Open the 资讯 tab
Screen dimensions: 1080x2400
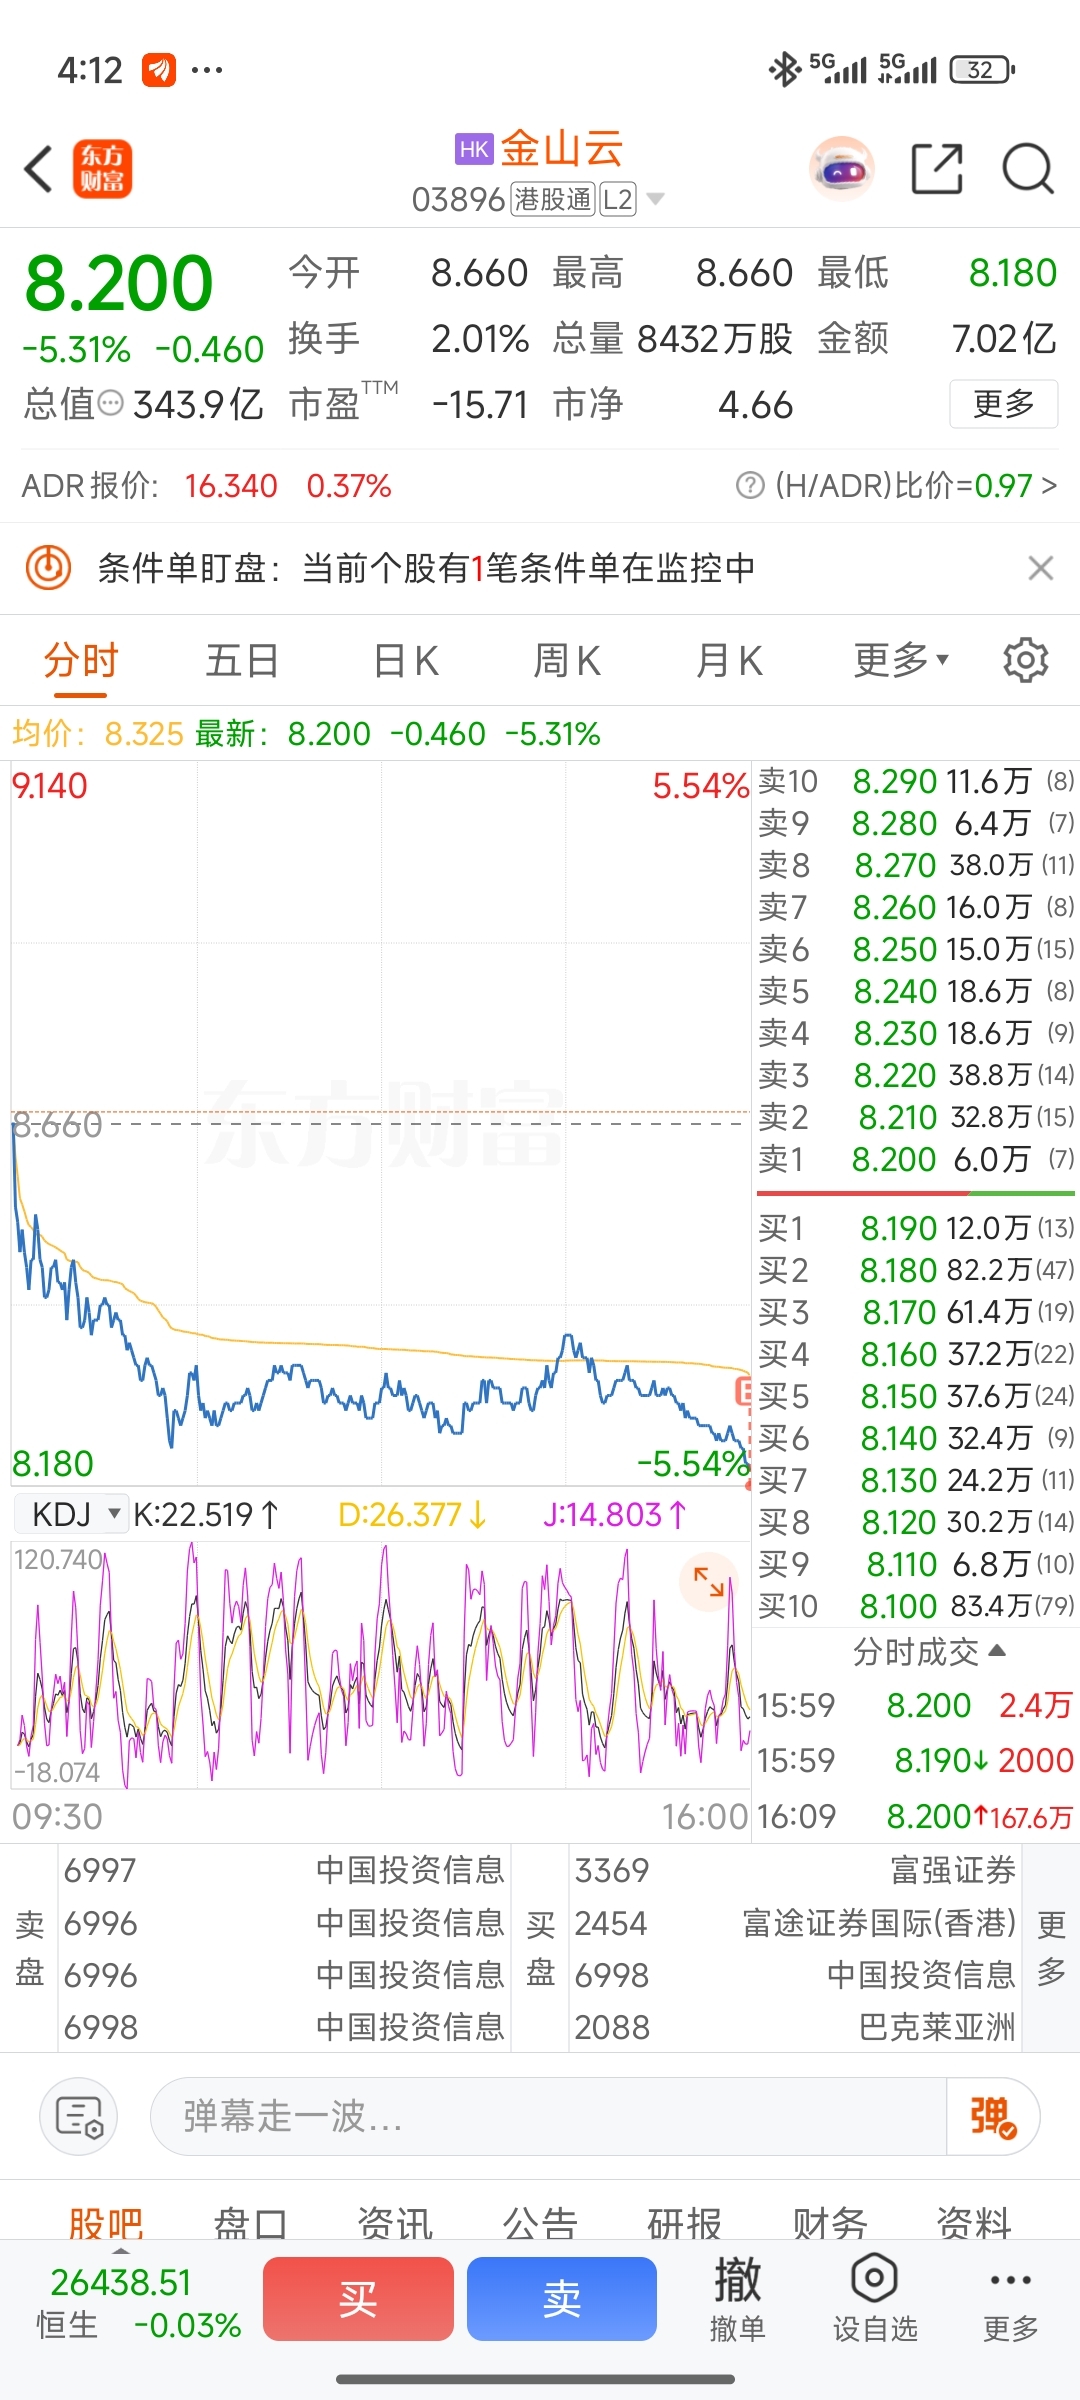[395, 2224]
